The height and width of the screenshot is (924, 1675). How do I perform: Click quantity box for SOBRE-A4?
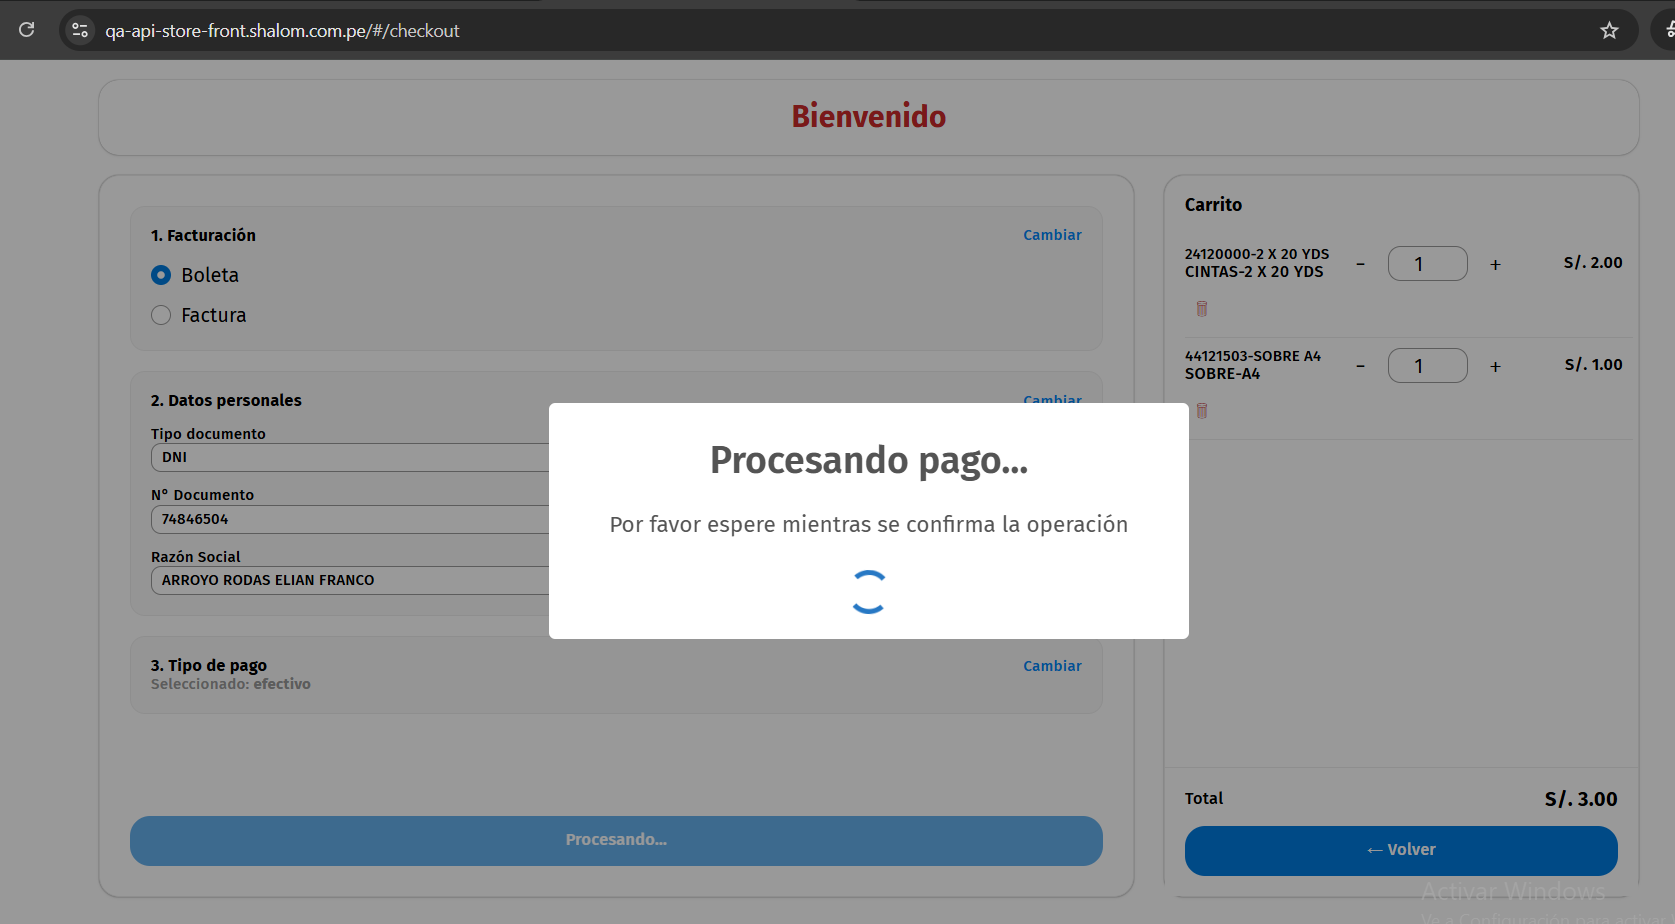[x=1427, y=366]
